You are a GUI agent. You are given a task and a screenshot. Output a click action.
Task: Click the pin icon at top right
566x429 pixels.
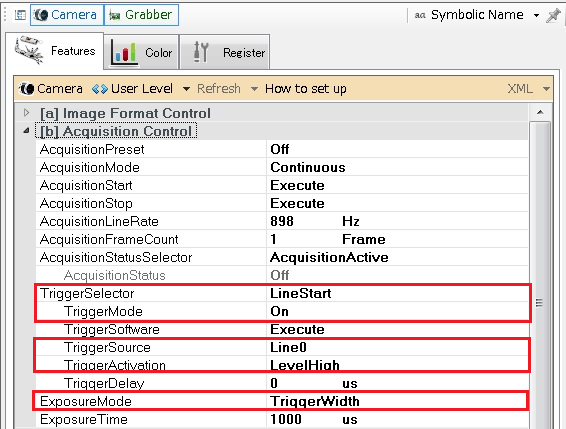click(553, 15)
